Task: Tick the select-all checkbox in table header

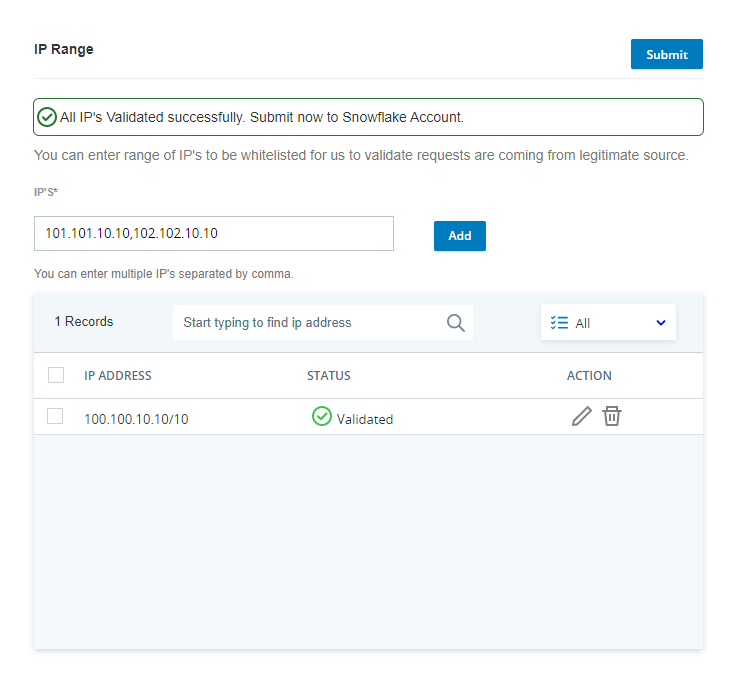Action: tap(56, 375)
